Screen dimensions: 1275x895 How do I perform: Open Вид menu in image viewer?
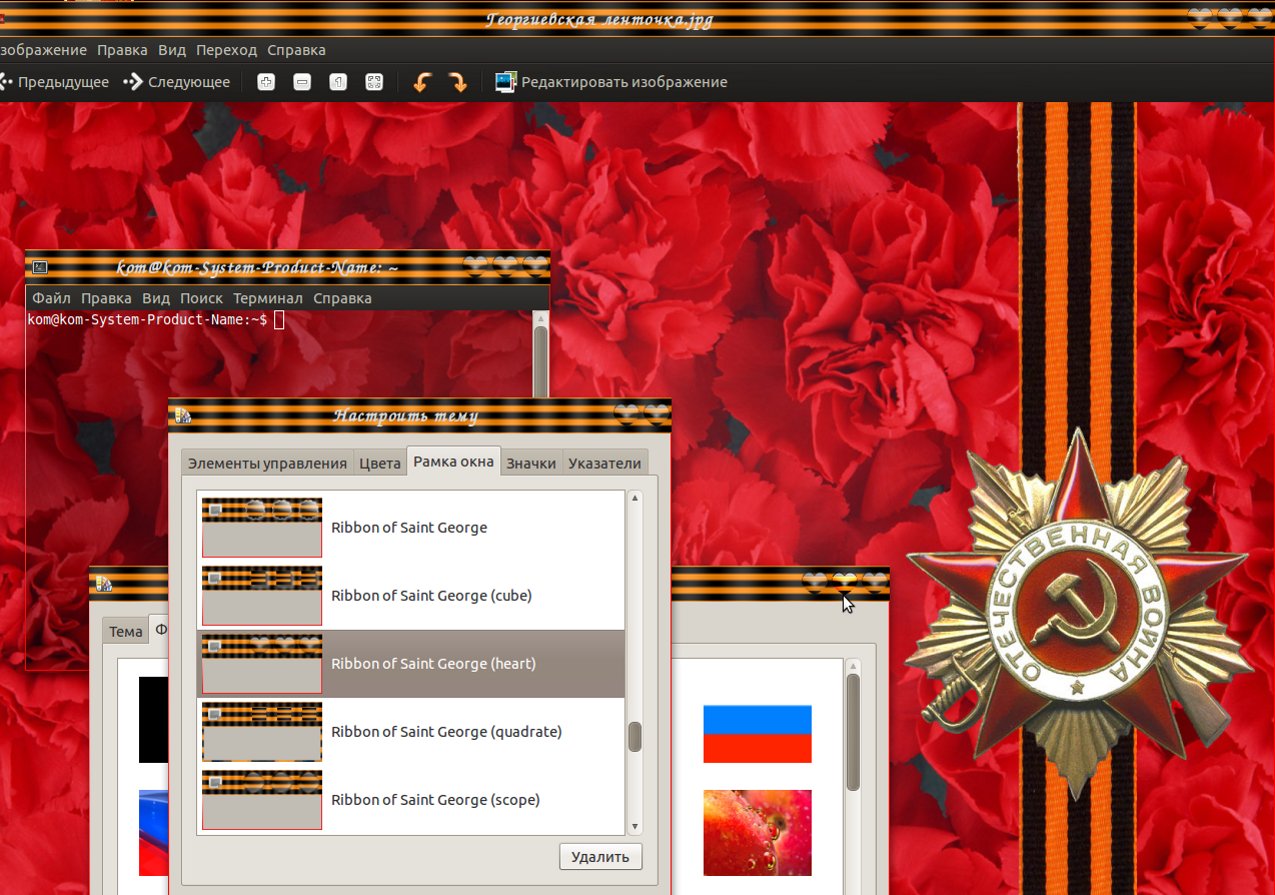[x=172, y=50]
